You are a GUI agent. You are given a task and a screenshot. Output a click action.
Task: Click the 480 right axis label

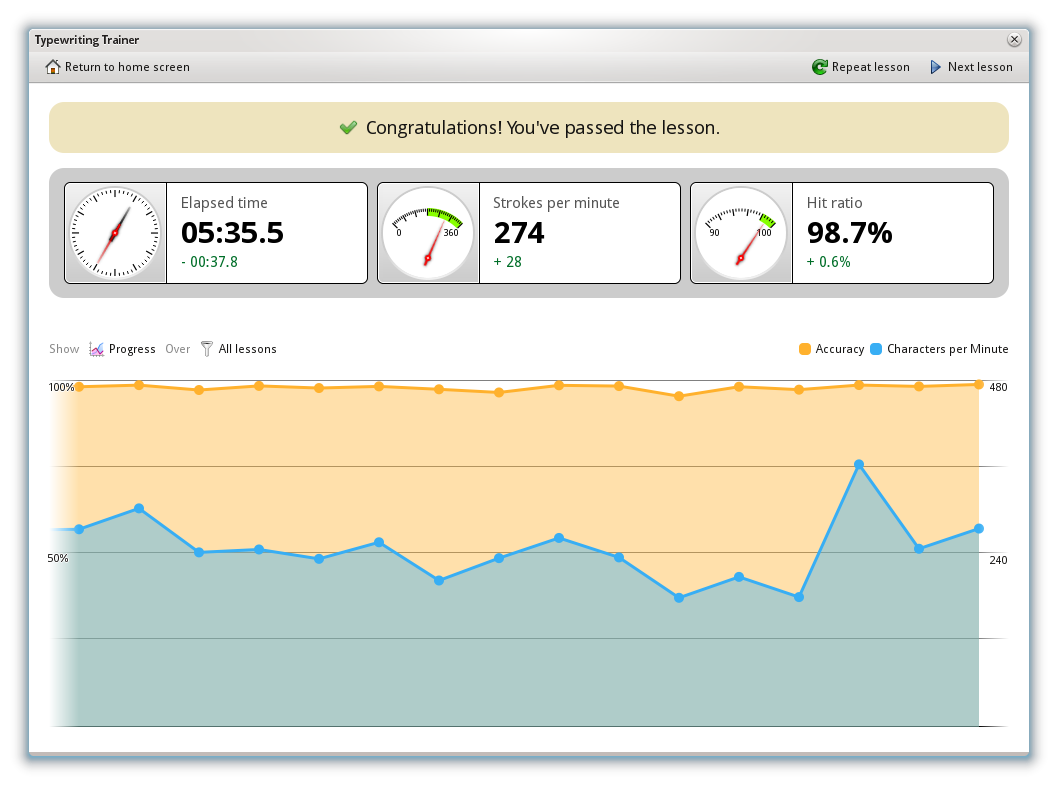click(998, 387)
